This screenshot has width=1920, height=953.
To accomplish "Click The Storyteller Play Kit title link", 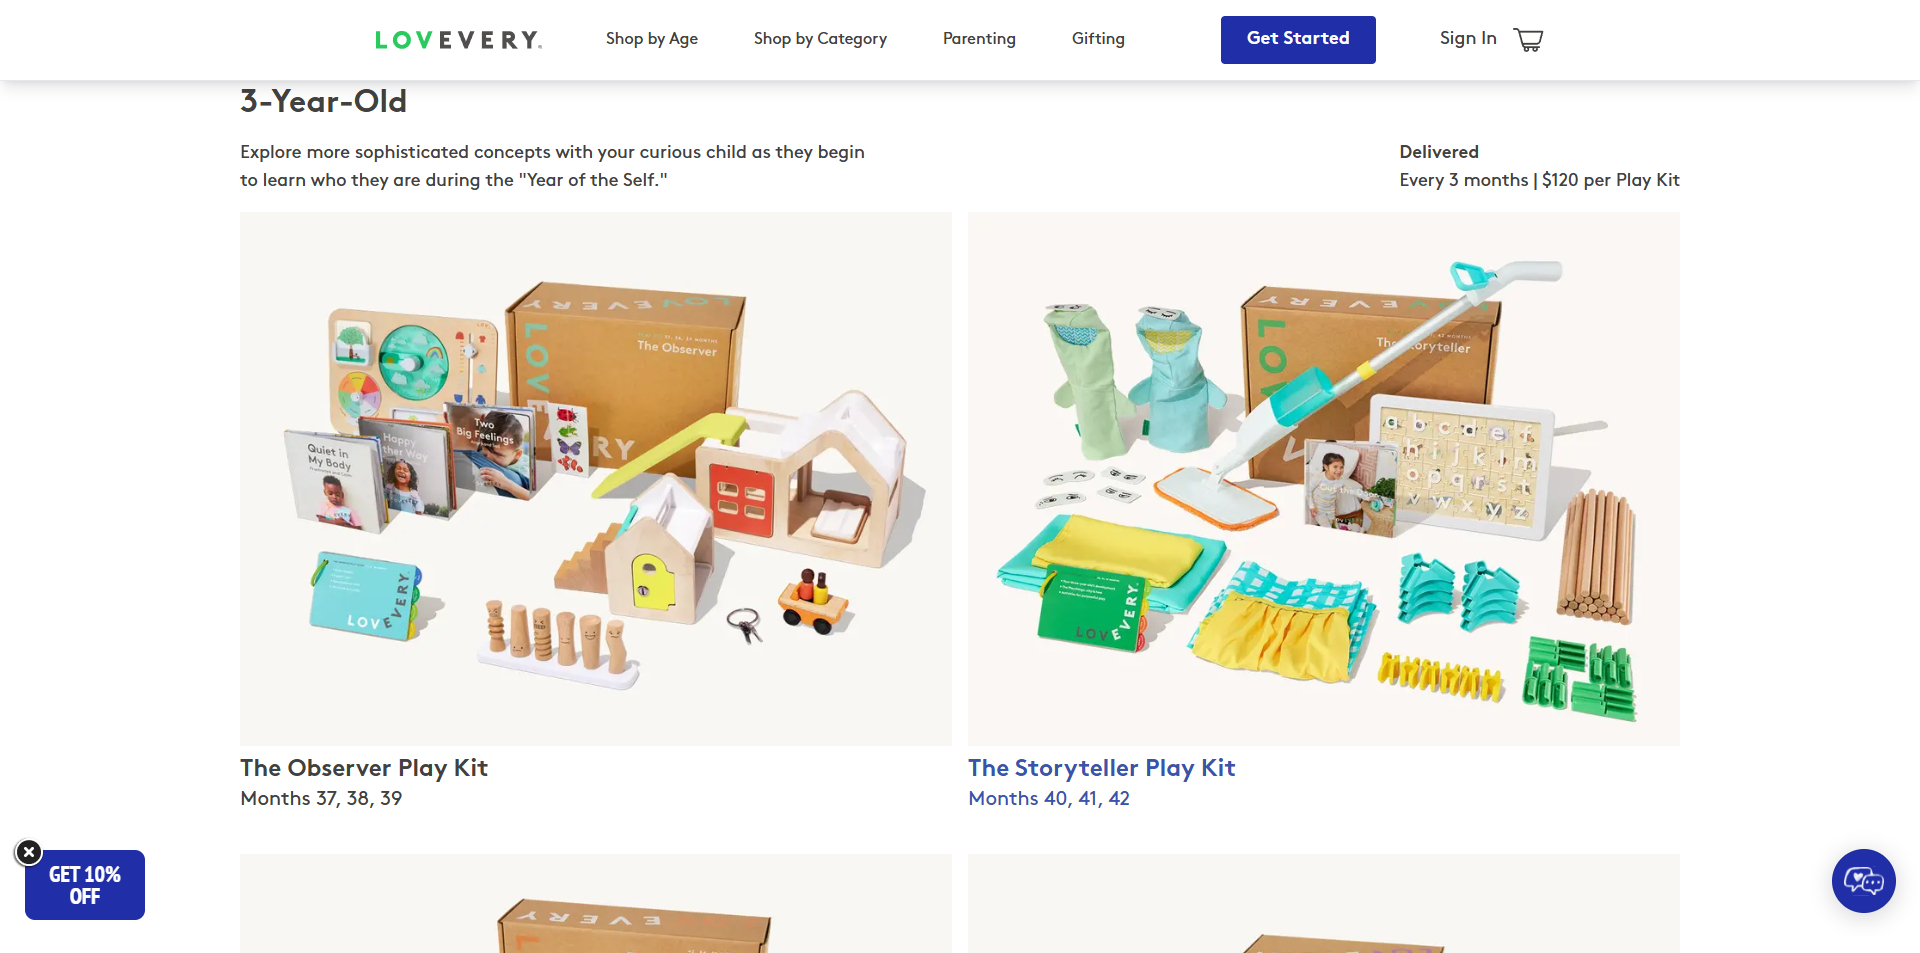I will [1102, 768].
